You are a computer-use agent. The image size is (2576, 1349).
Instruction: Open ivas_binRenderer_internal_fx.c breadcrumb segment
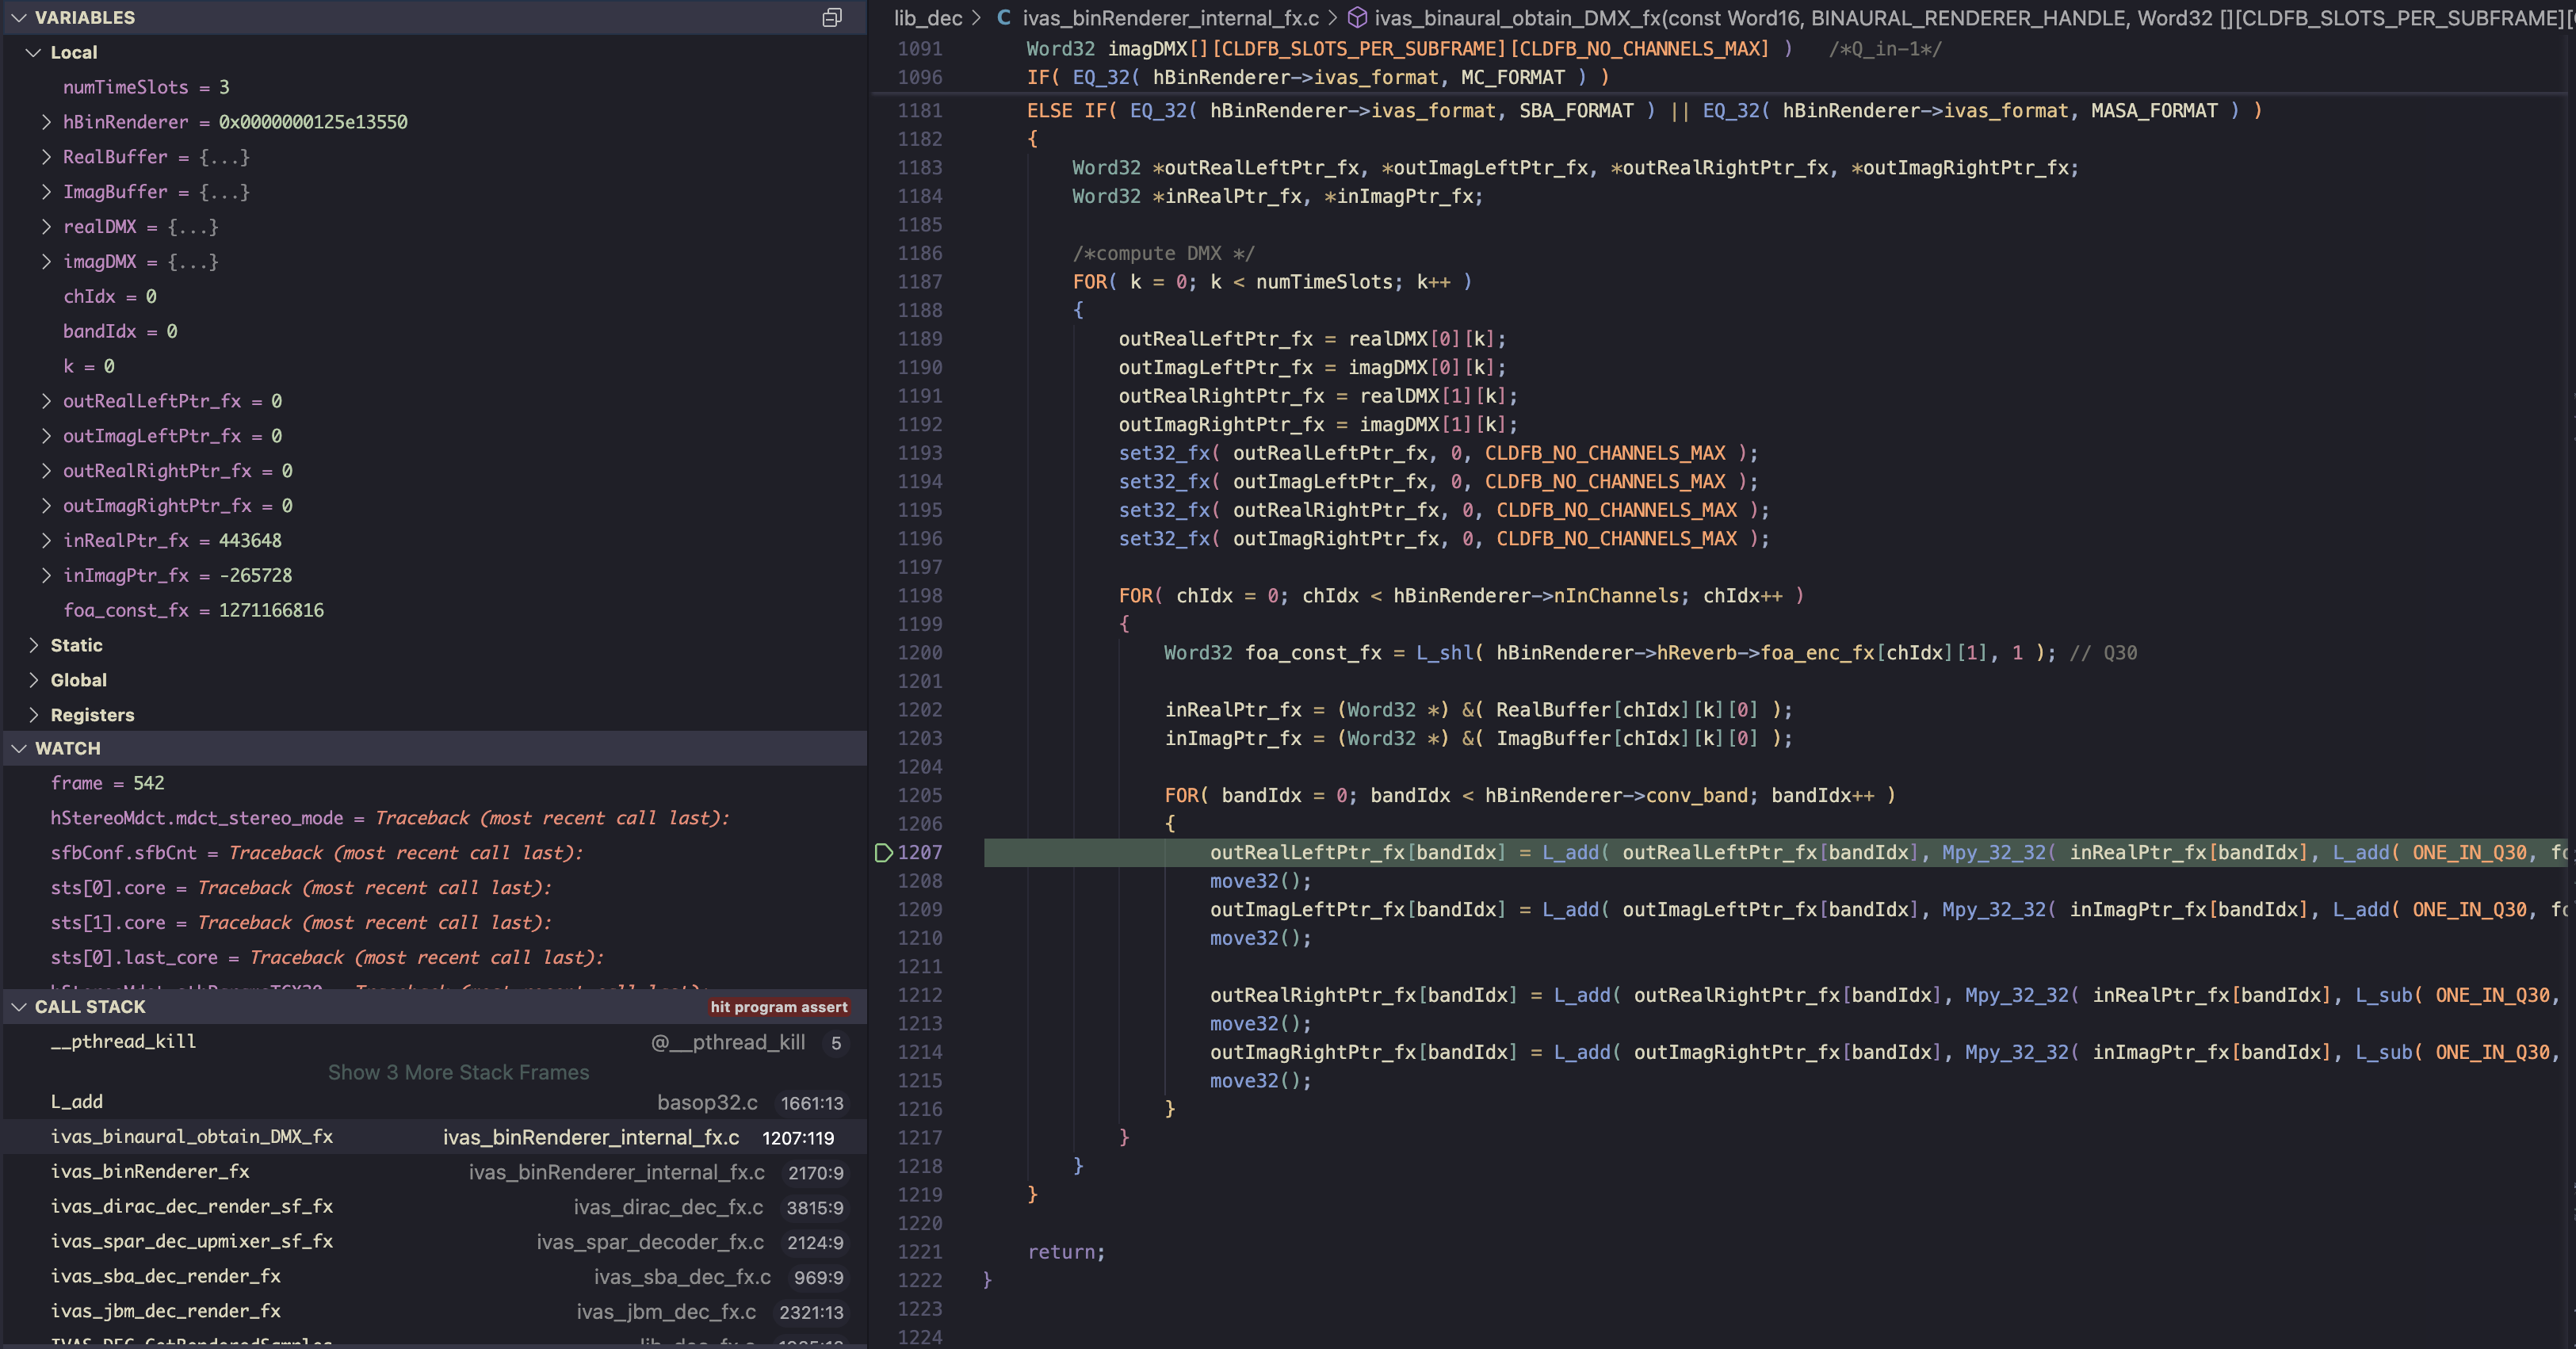pos(1170,17)
